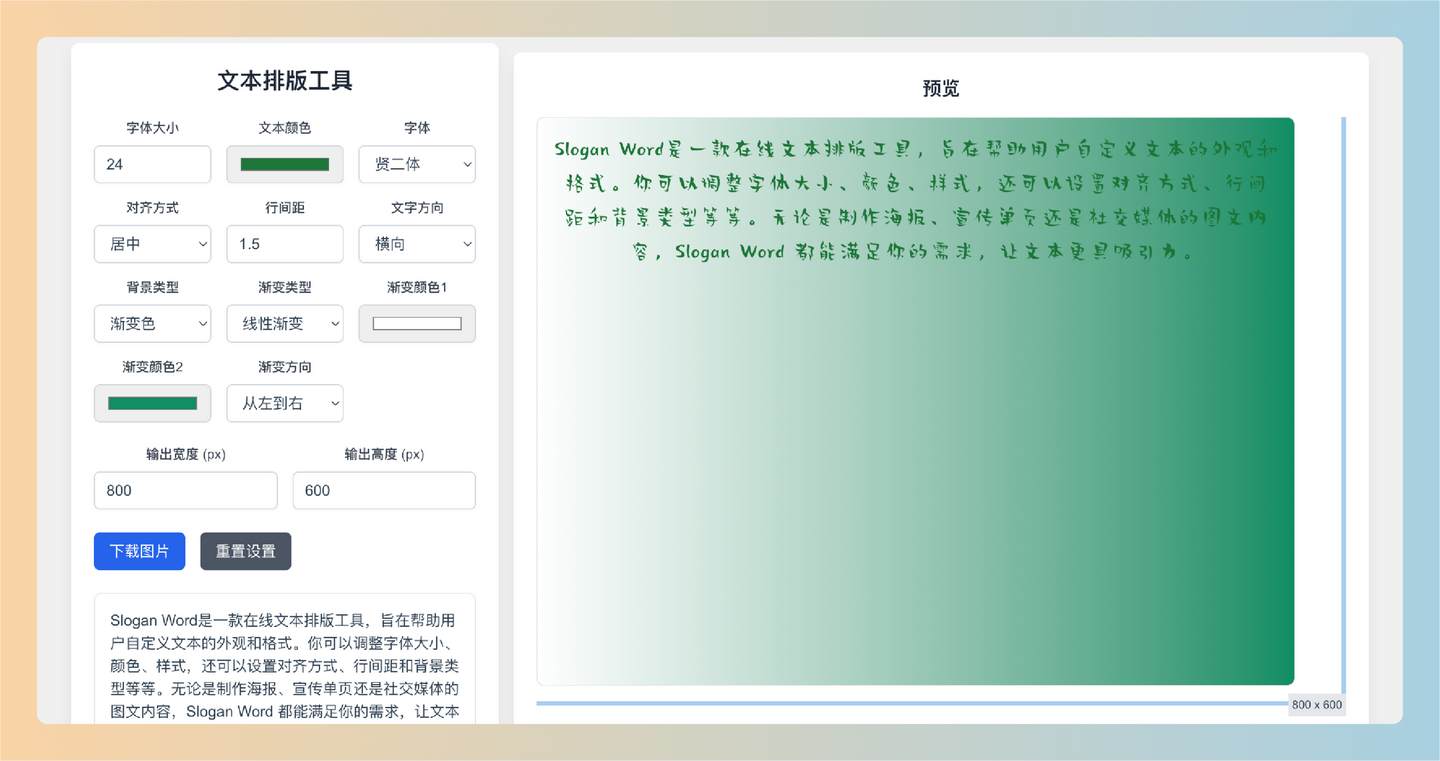Click the 文本排版工具 title
Viewport: 1440px width, 761px height.
285,81
